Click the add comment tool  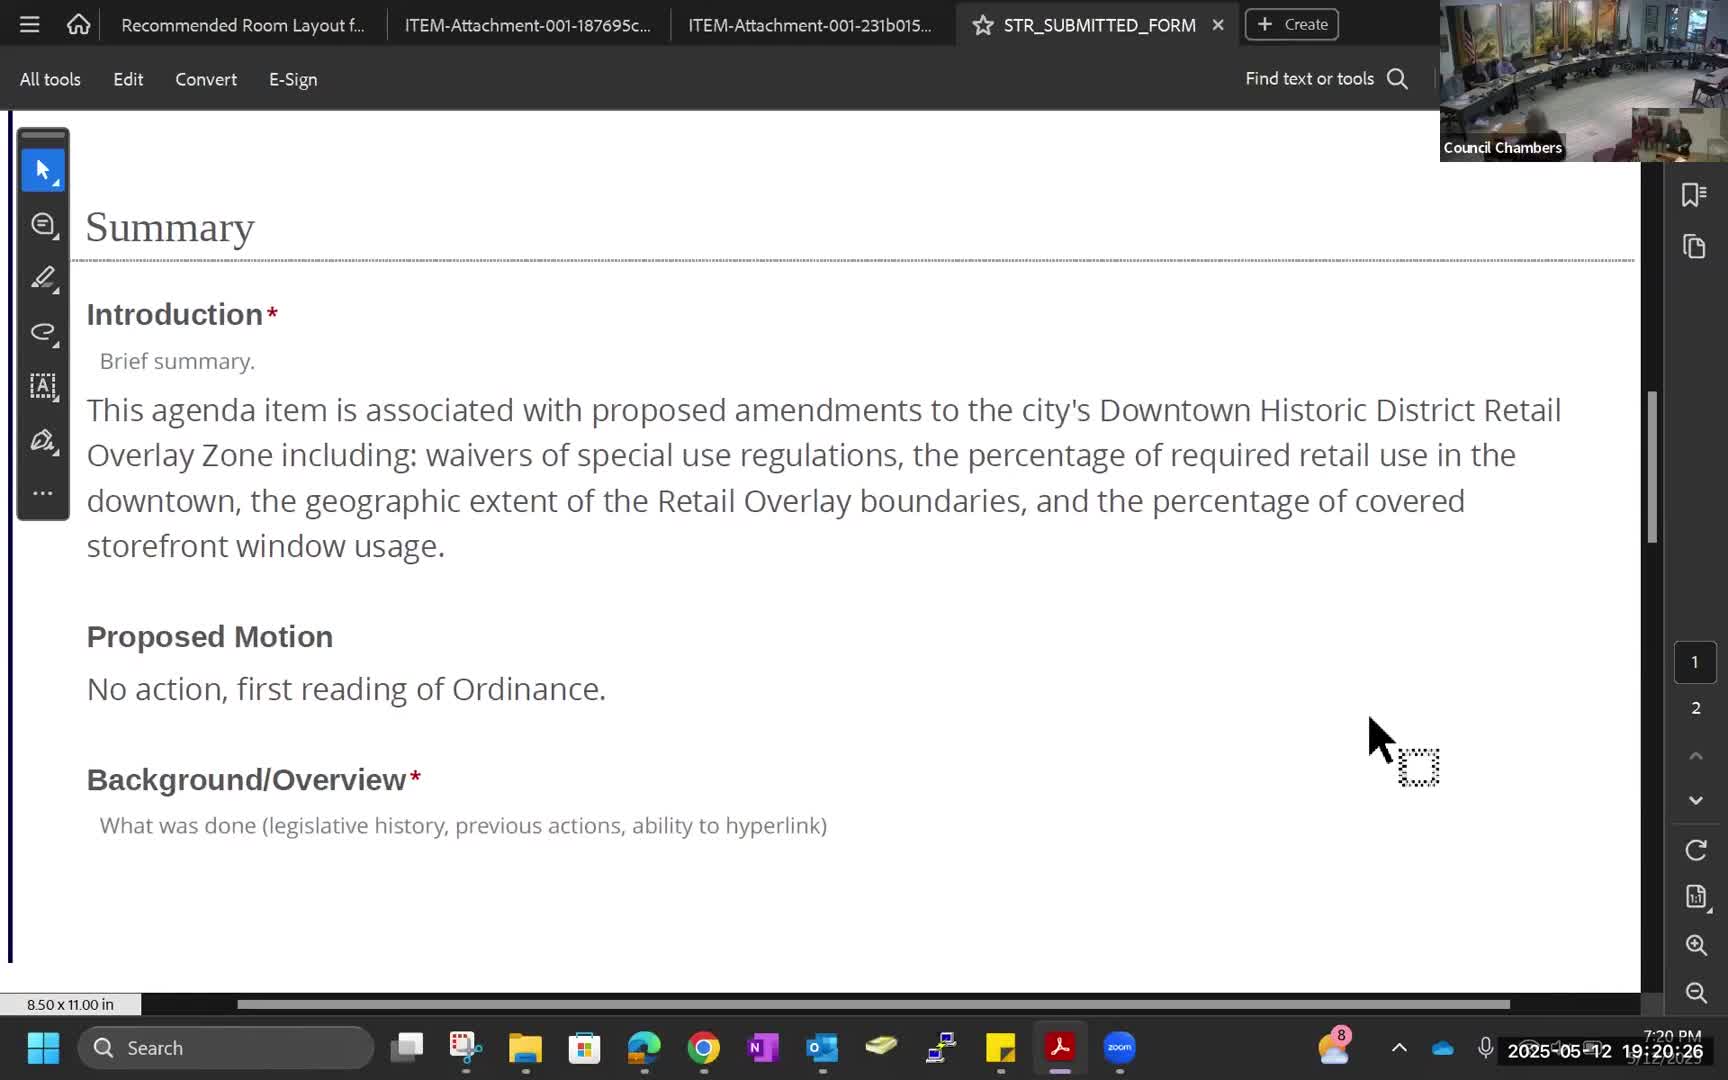43,225
